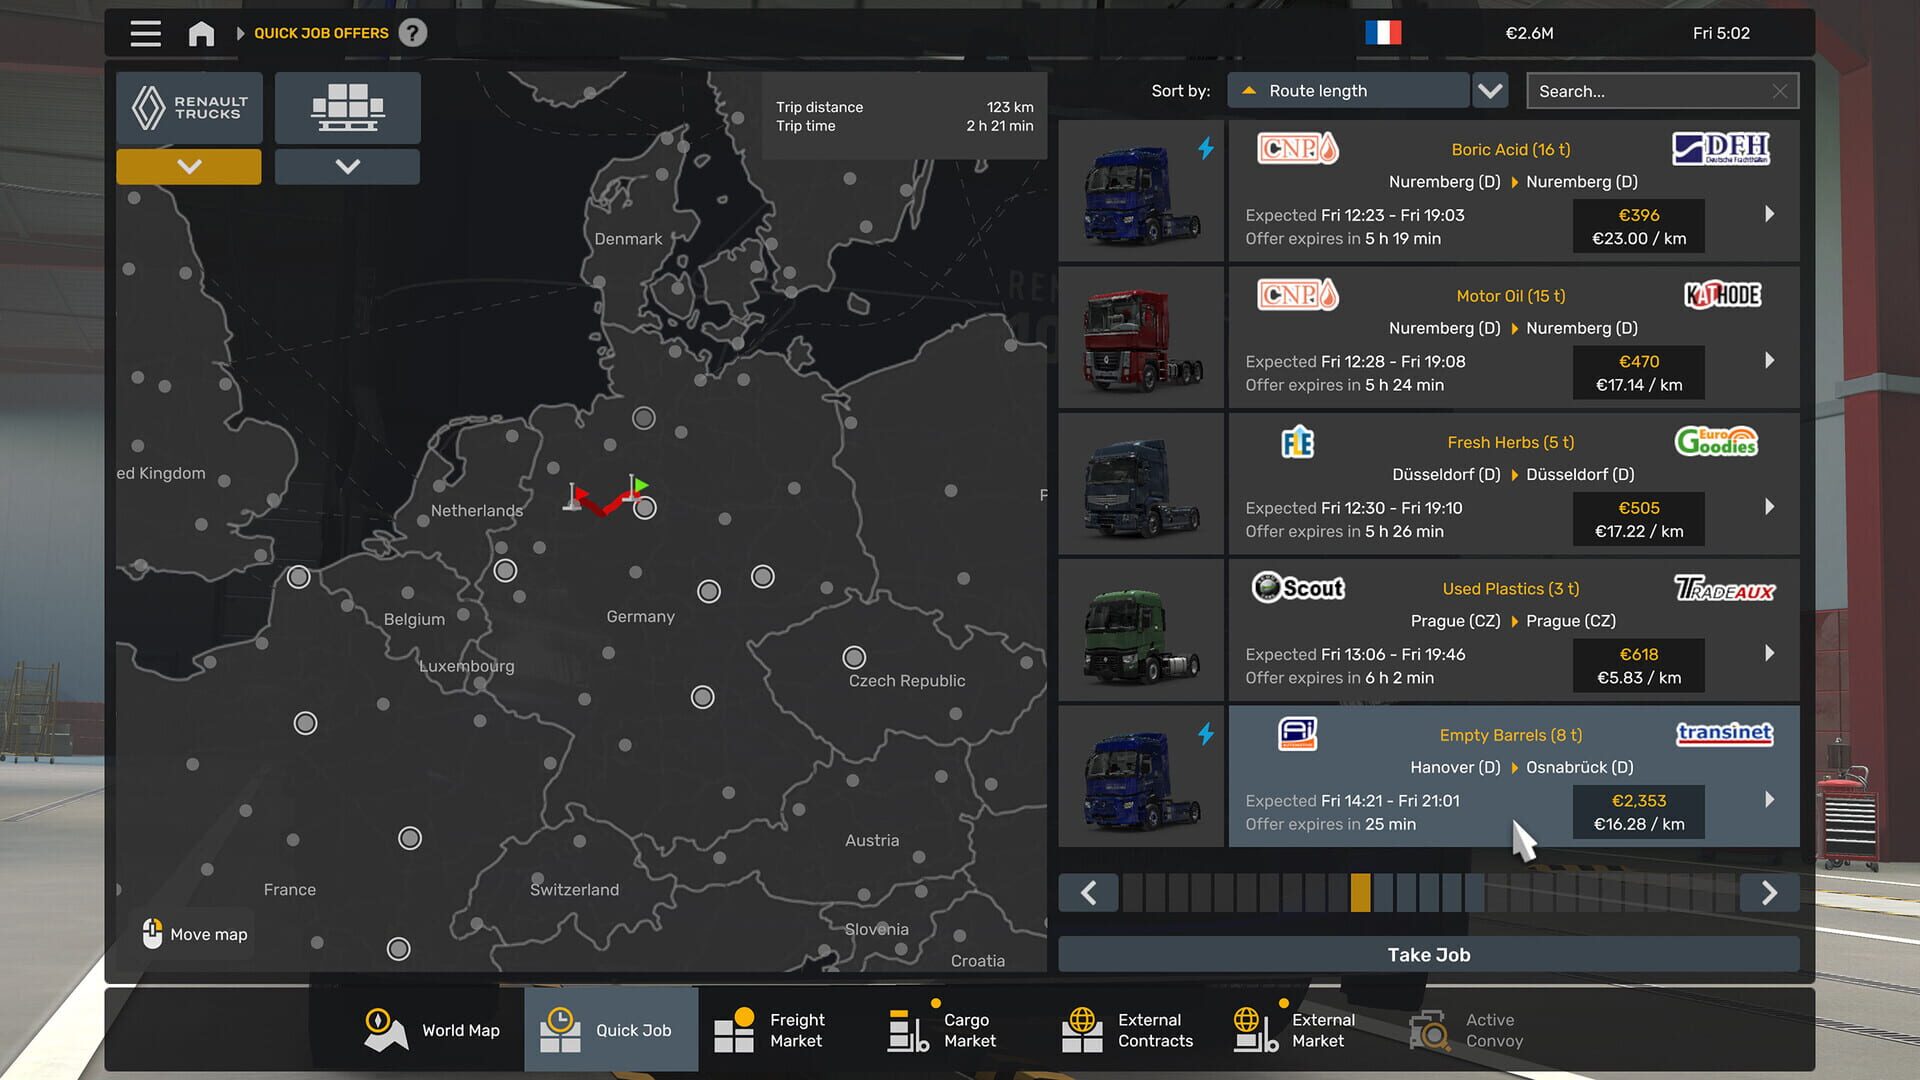Screen dimensions: 1920x1080
Task: Click the Take Job button
Action: 1428,954
